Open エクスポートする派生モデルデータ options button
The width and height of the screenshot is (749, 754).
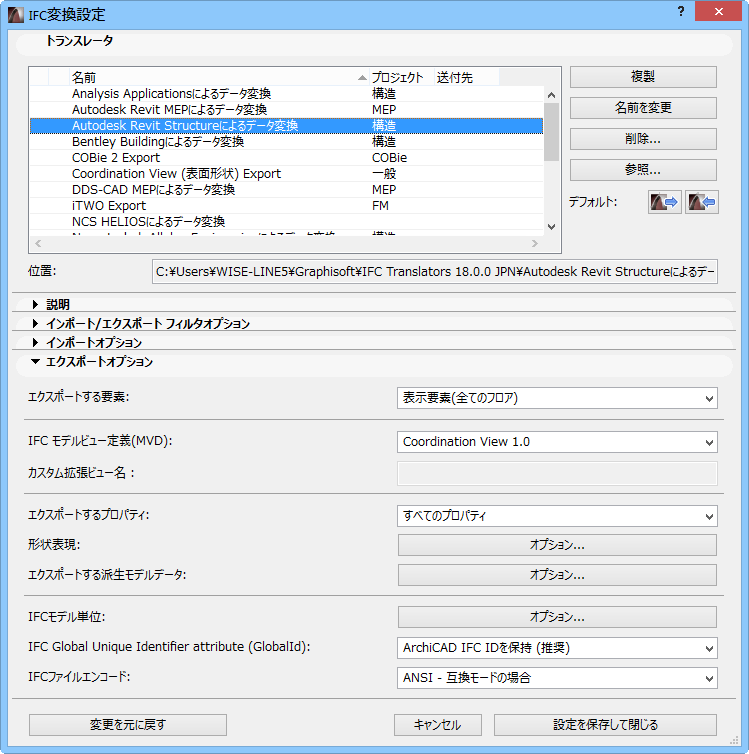tap(557, 575)
